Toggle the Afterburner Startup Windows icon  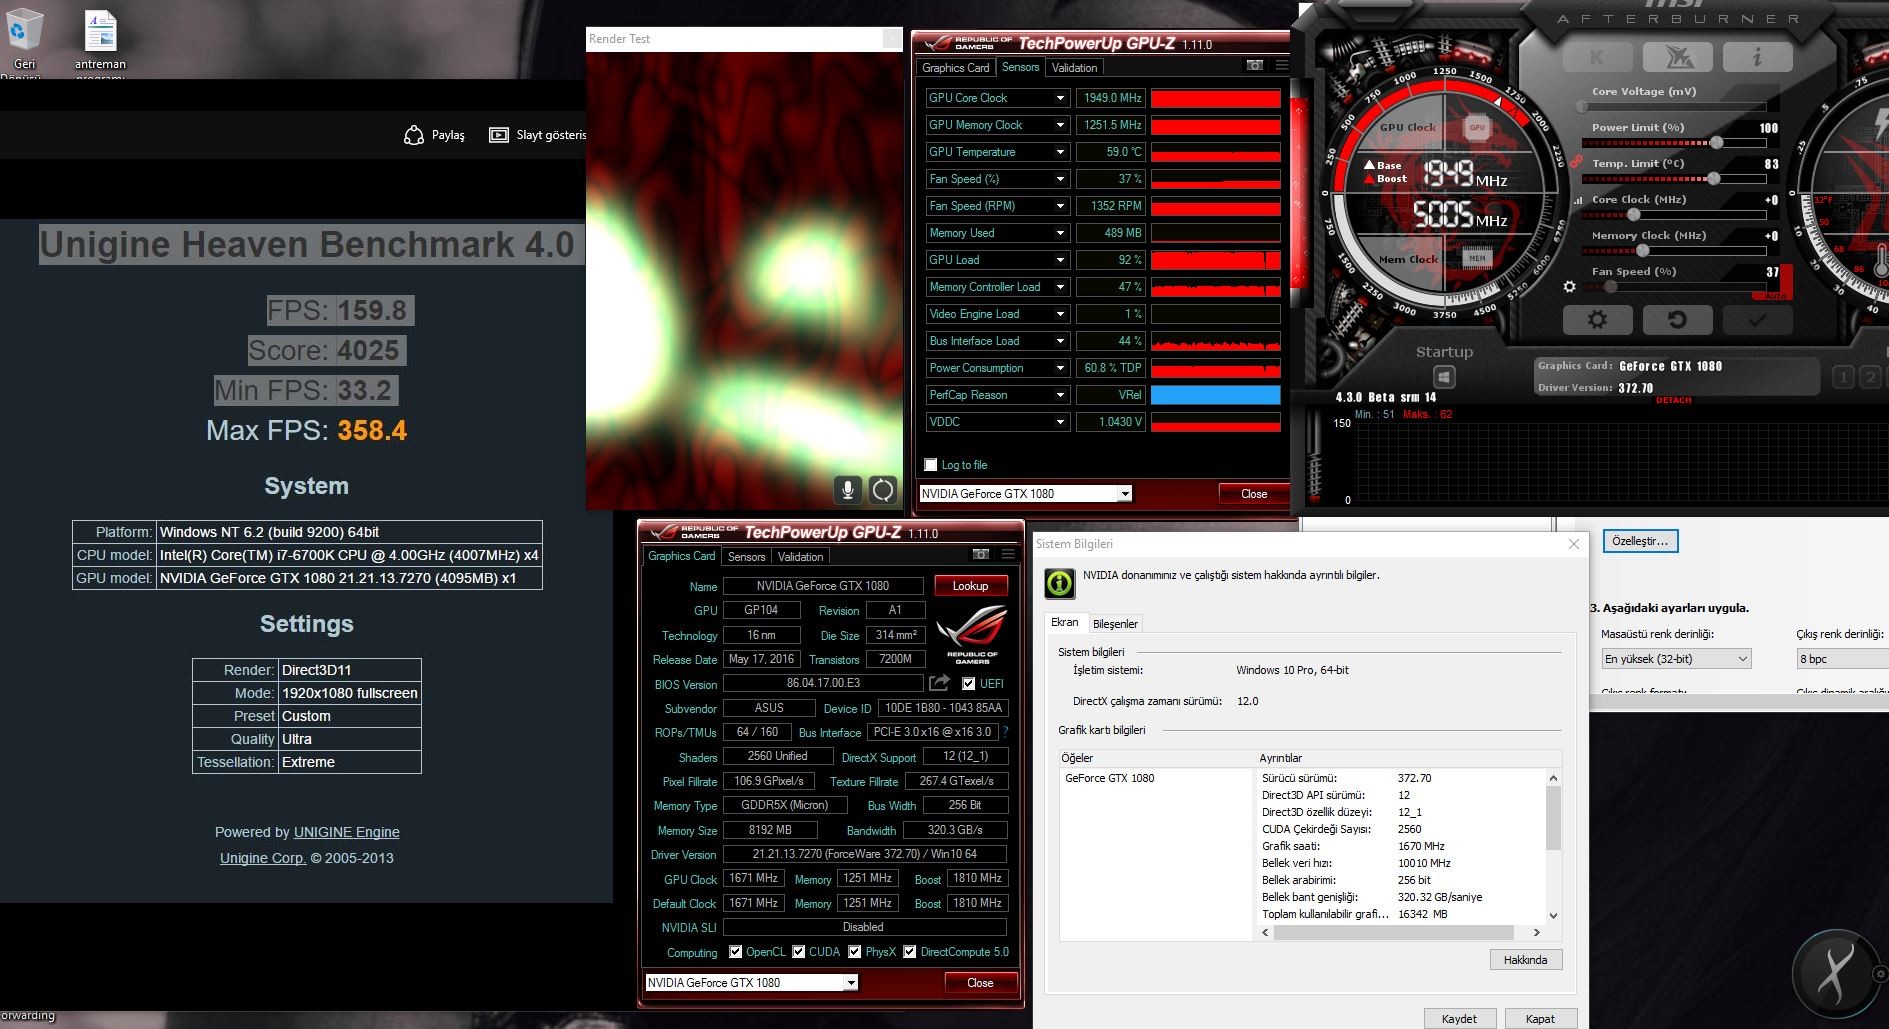1444,377
